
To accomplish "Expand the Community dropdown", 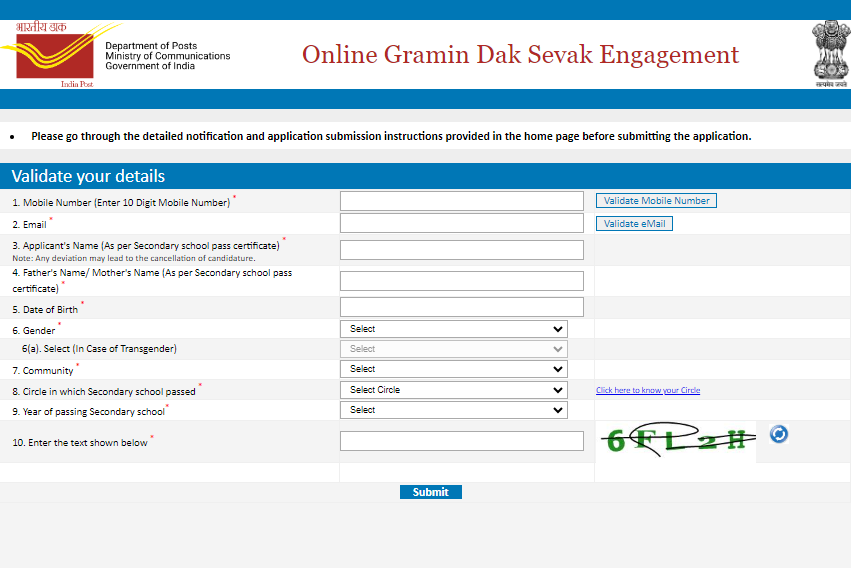I will [x=454, y=369].
